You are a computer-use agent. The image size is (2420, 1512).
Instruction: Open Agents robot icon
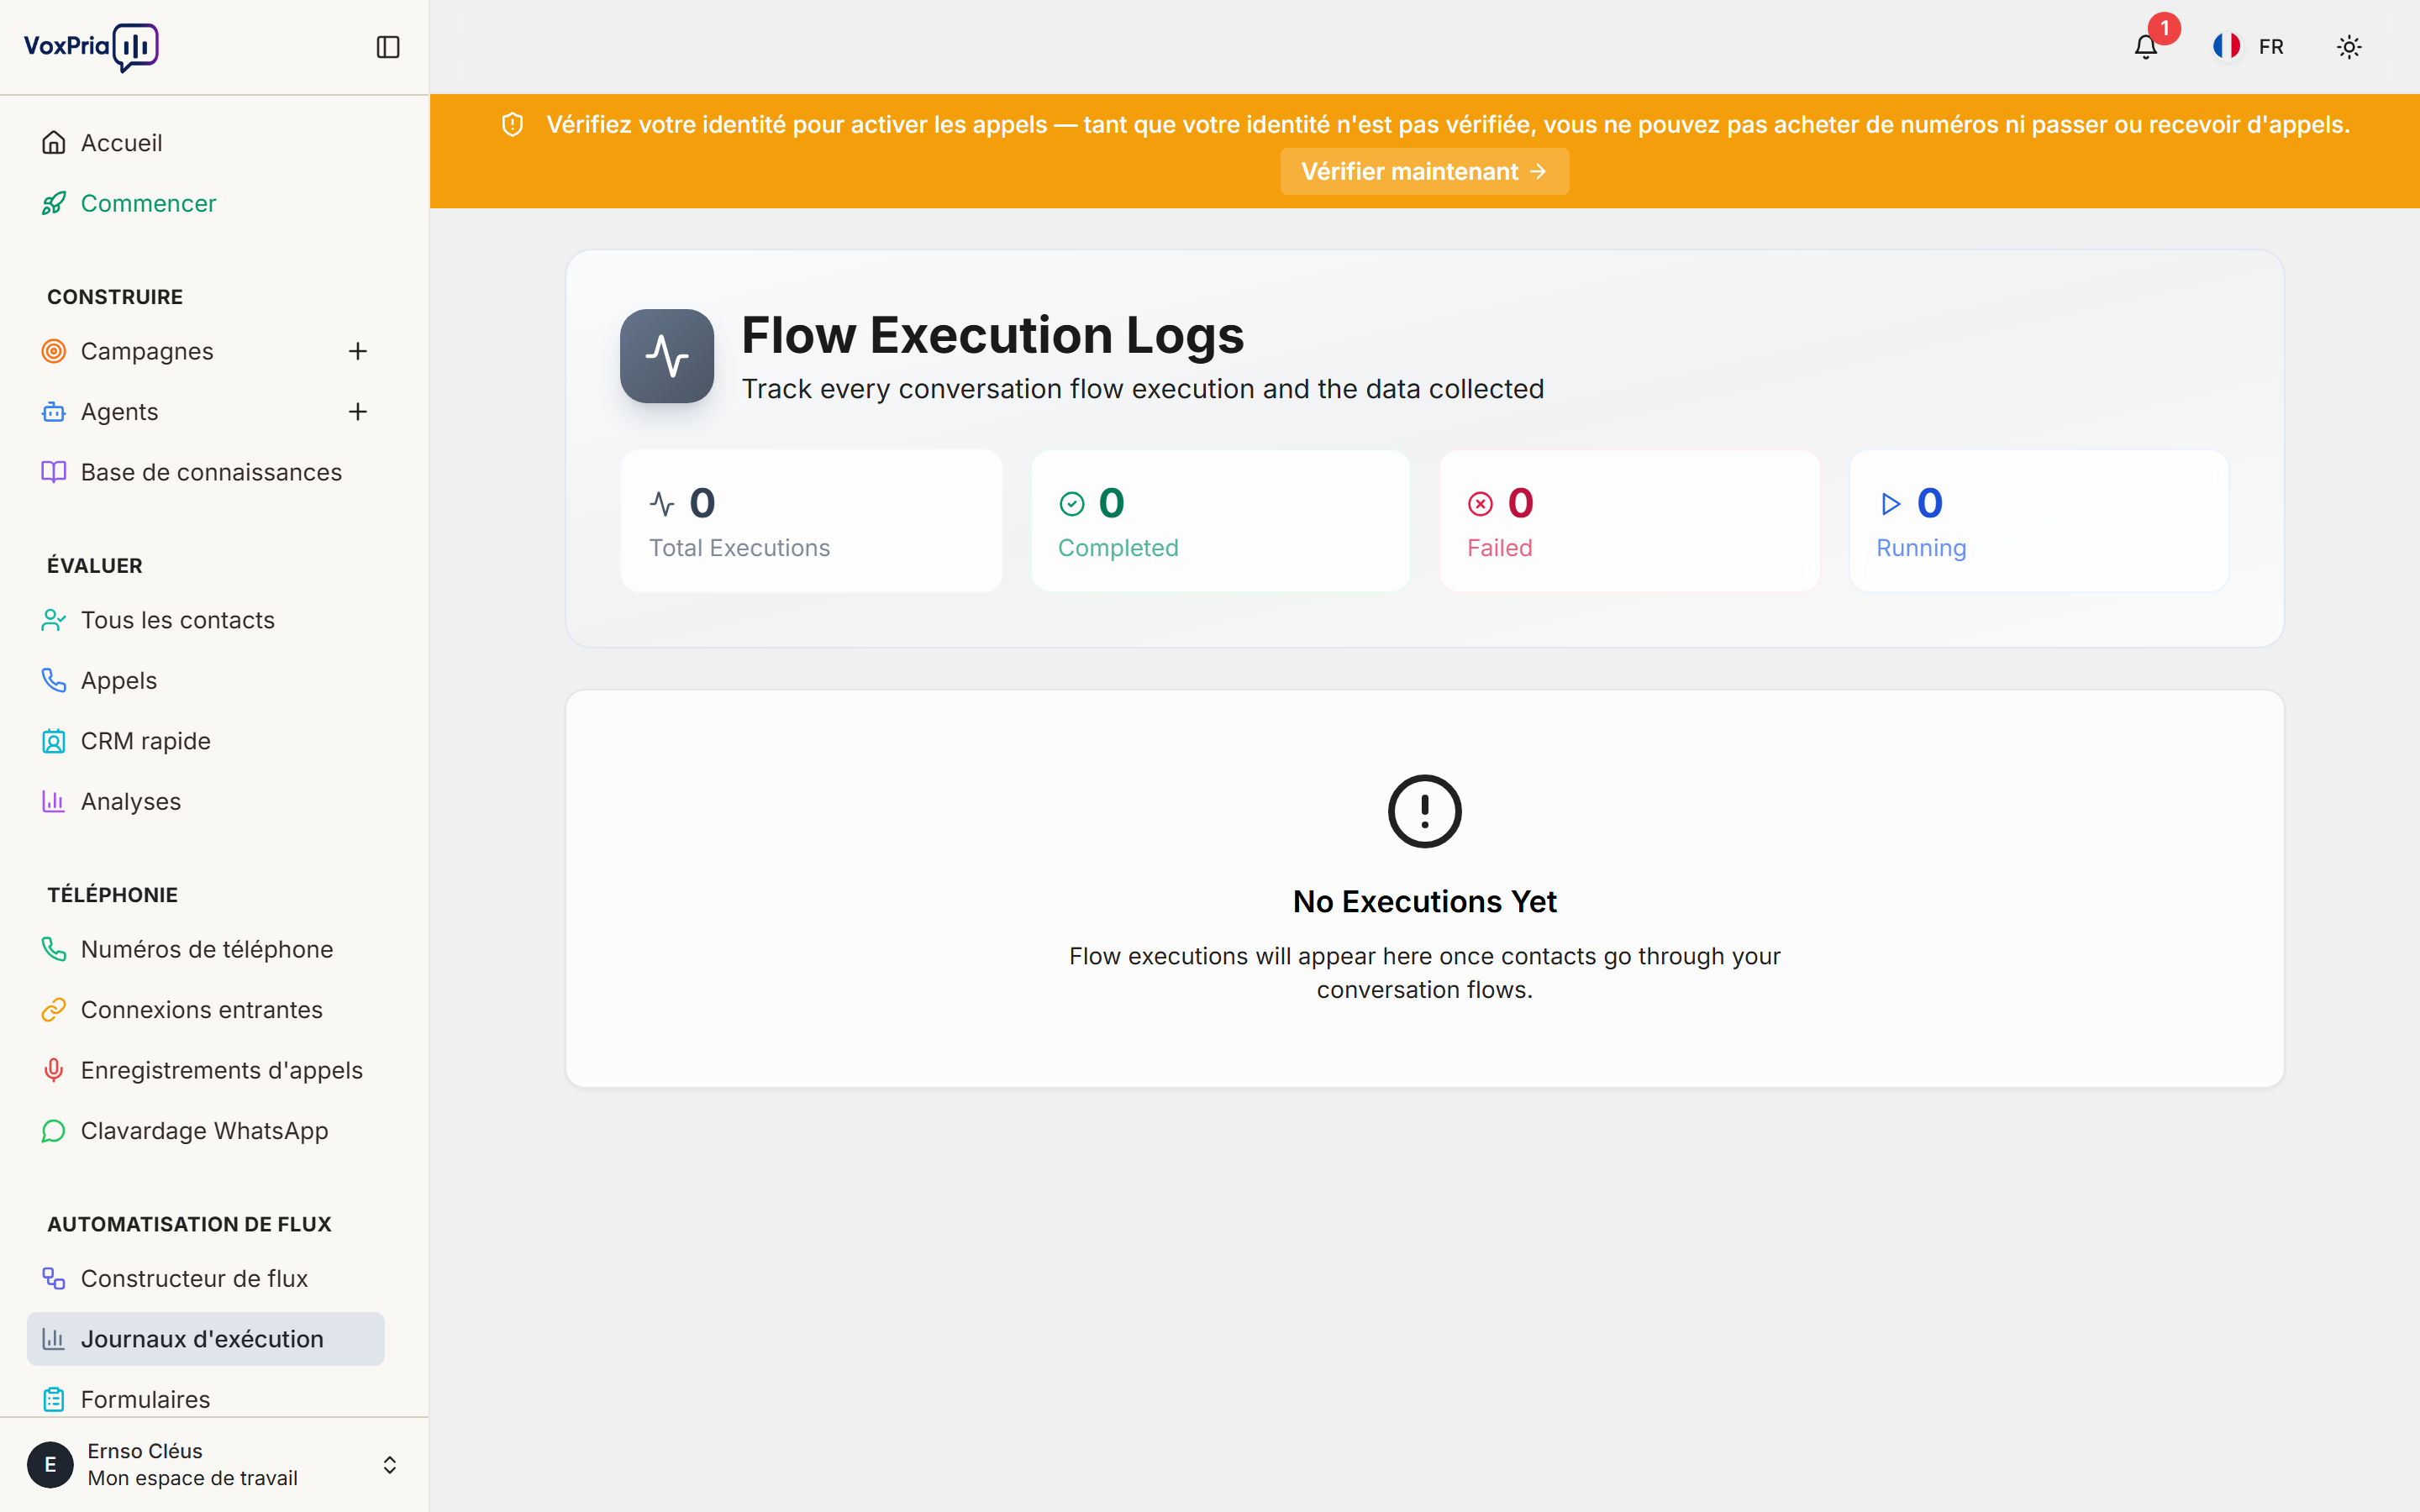click(54, 412)
